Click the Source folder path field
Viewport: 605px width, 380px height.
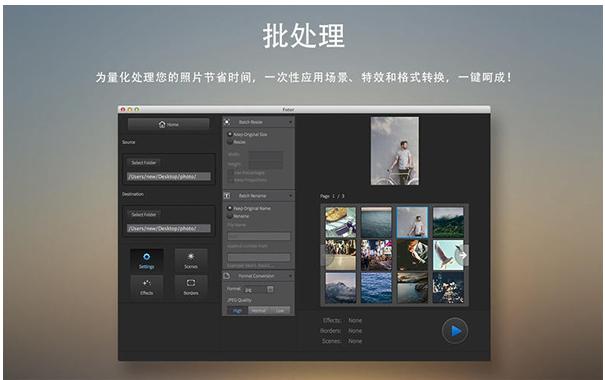tap(169, 176)
